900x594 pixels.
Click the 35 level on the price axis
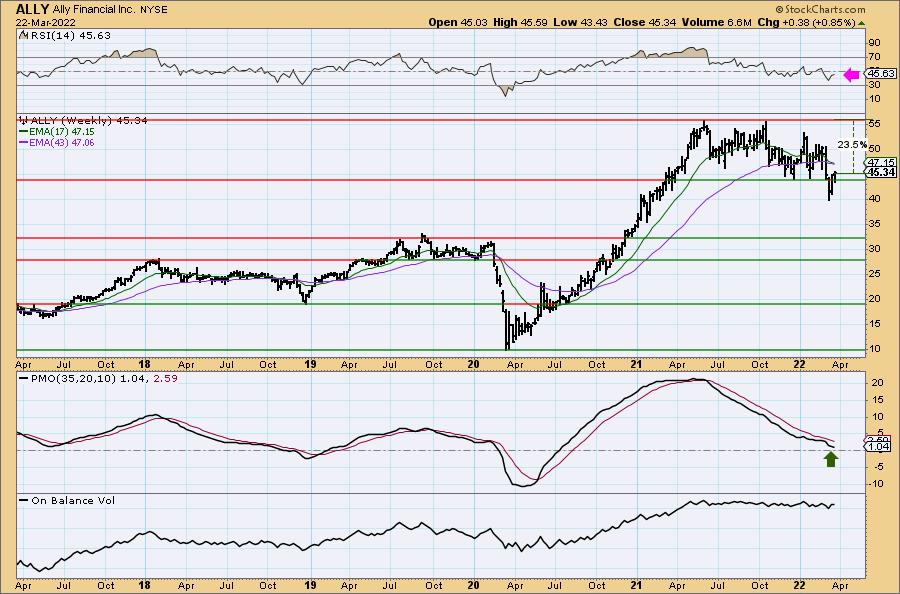tap(874, 224)
